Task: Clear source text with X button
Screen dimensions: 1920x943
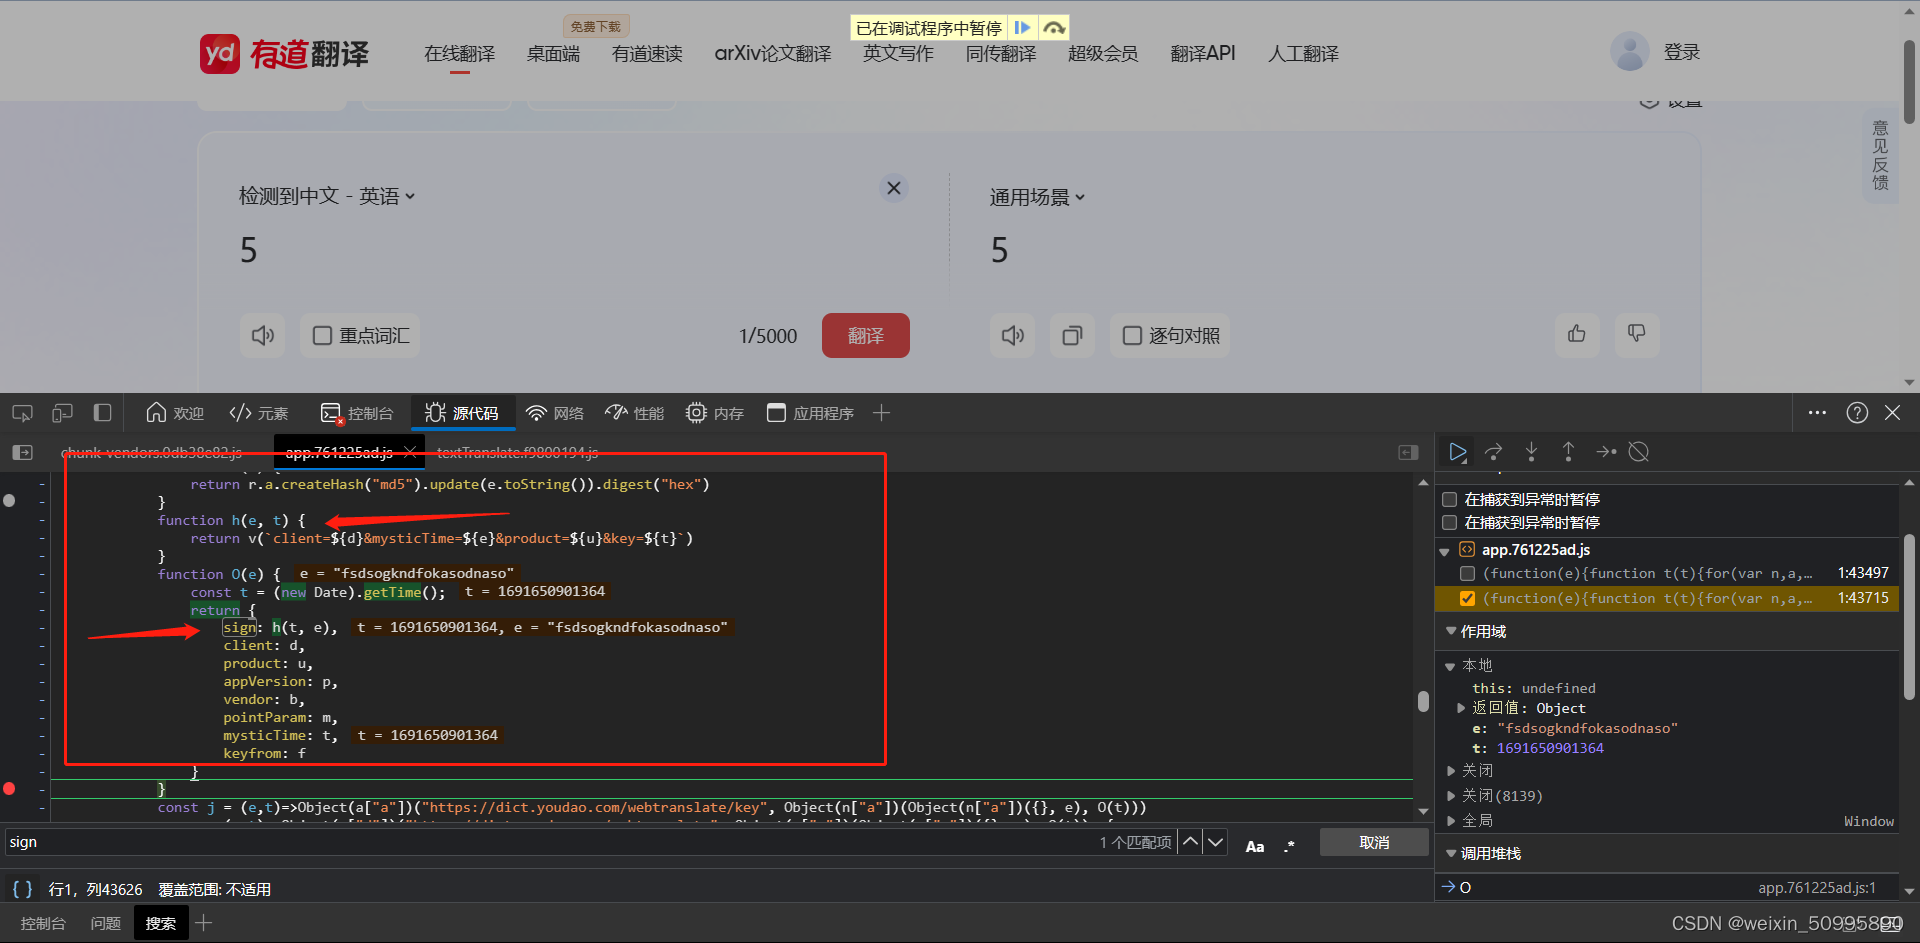Action: (x=894, y=188)
